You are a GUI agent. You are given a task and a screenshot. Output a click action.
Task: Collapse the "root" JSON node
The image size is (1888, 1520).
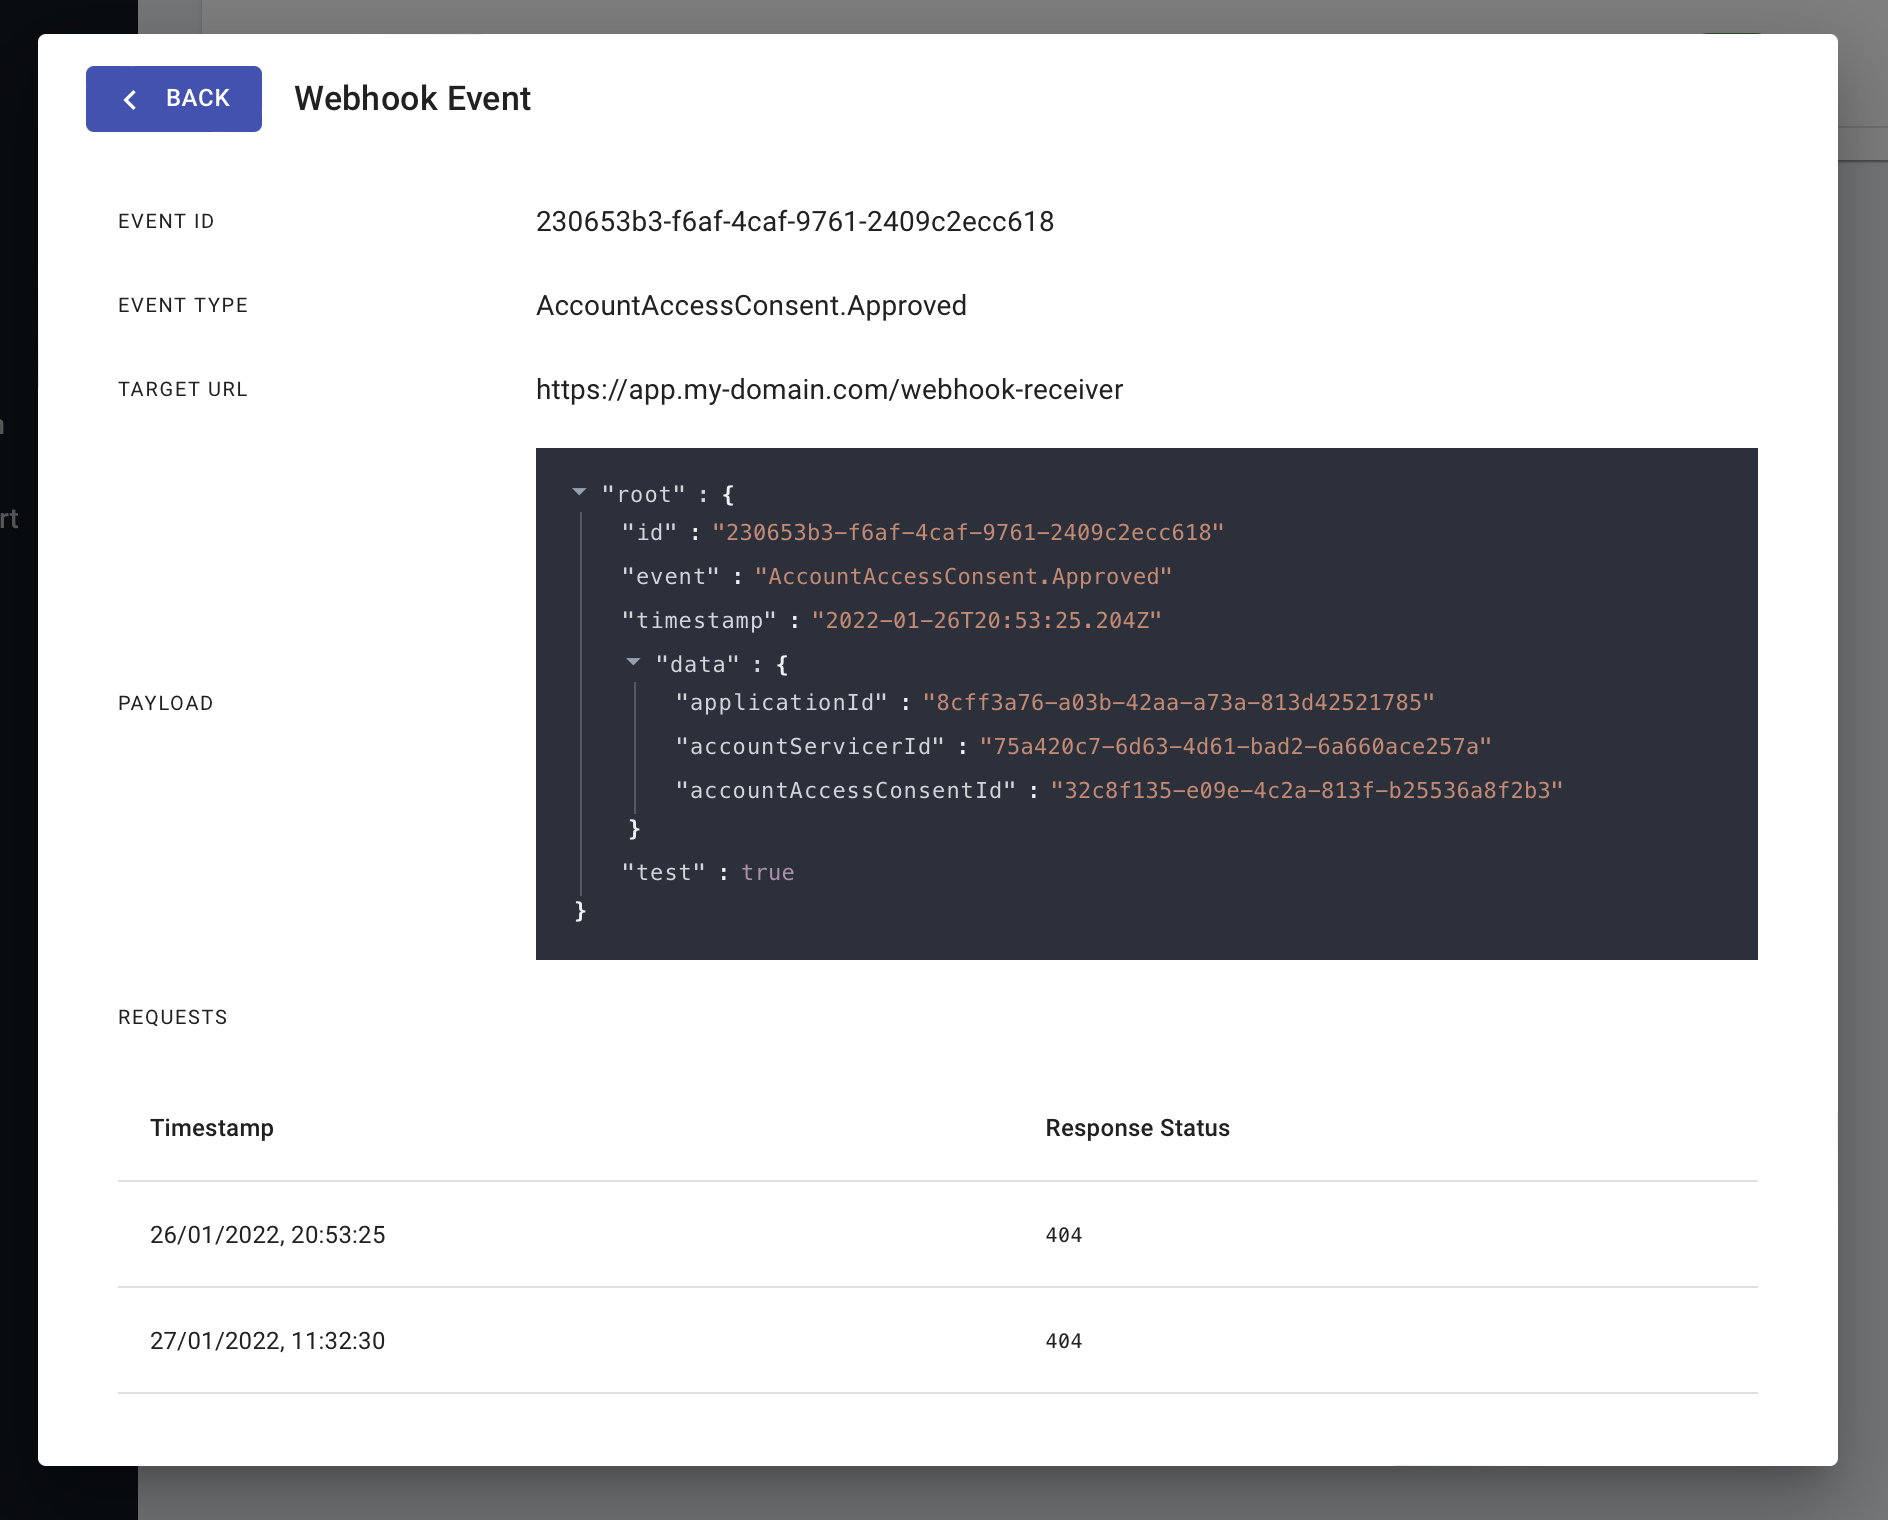pos(579,492)
